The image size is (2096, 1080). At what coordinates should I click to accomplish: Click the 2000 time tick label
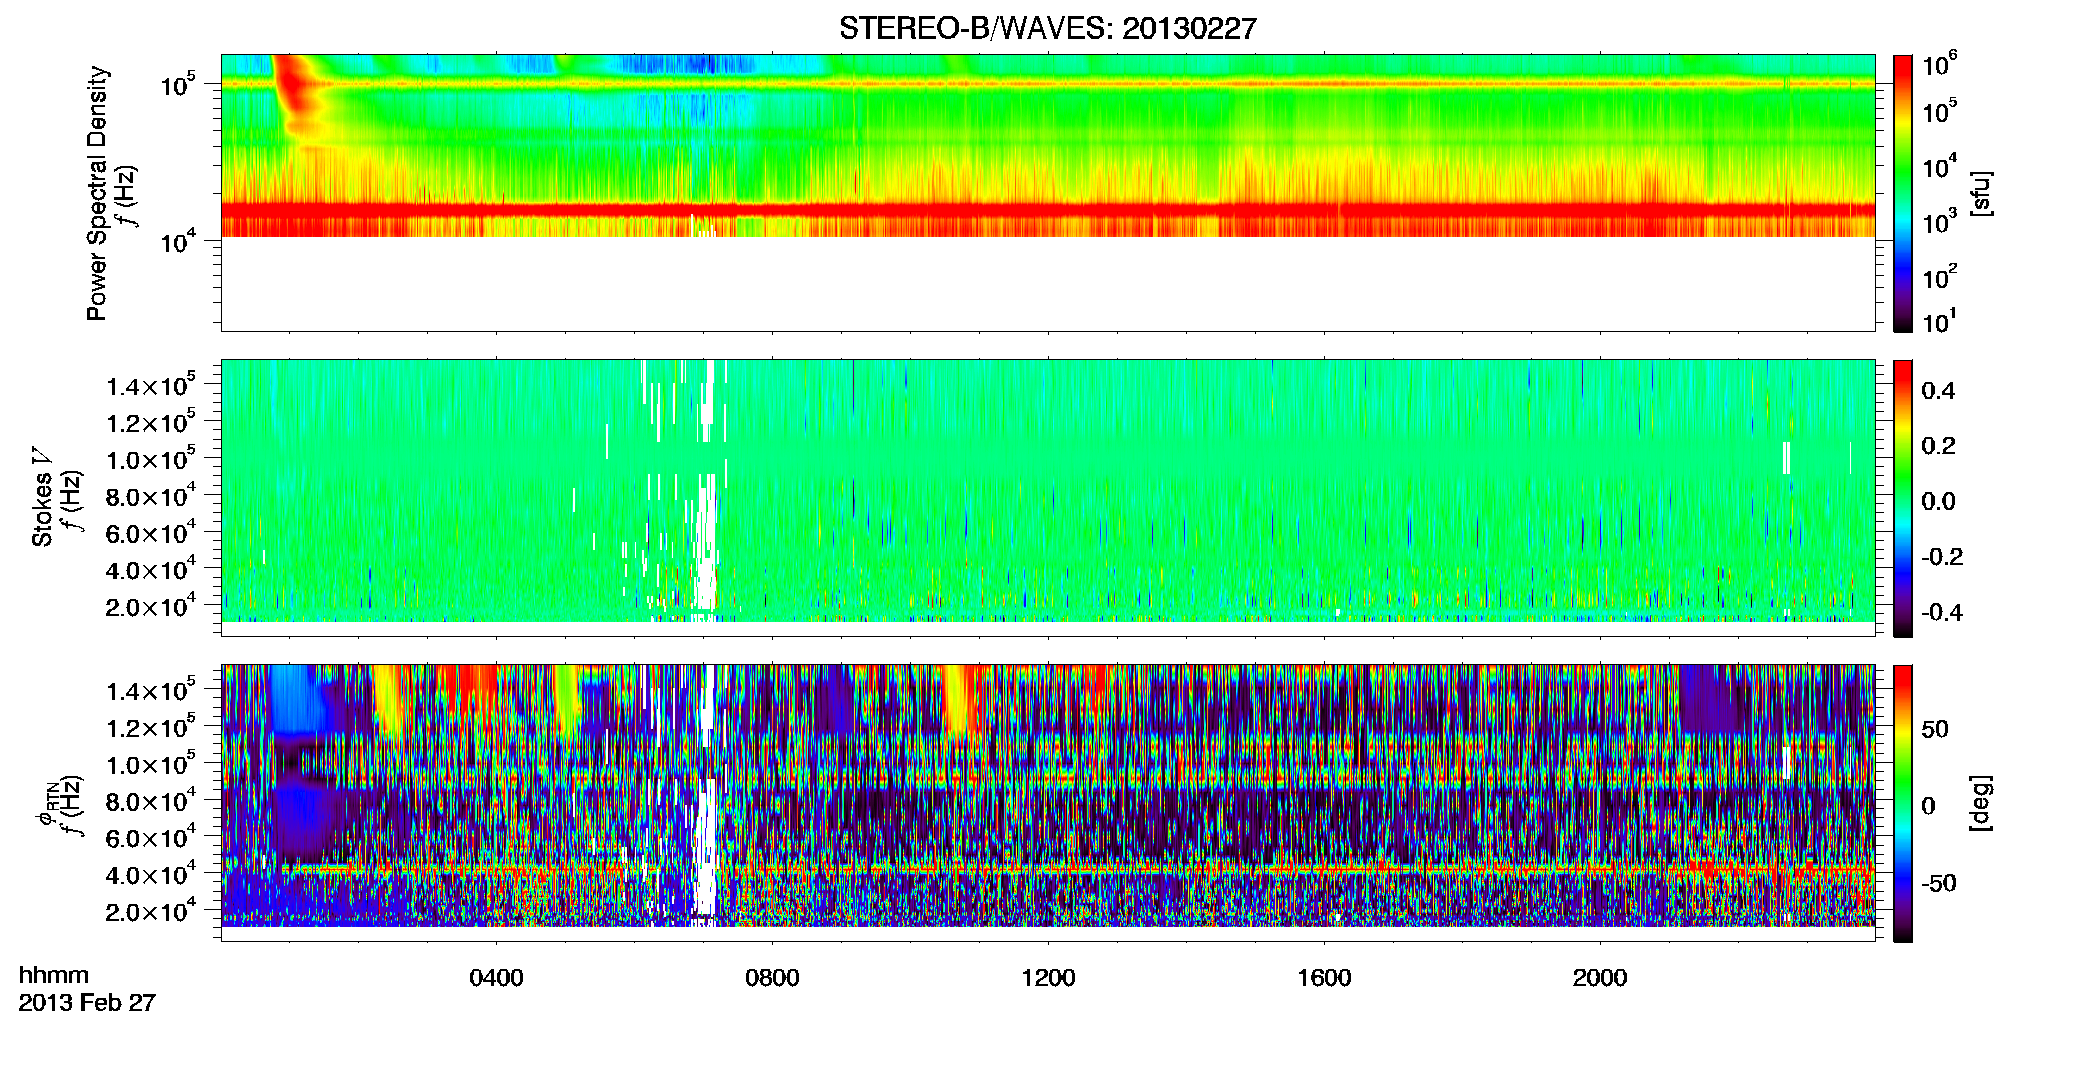point(1600,978)
